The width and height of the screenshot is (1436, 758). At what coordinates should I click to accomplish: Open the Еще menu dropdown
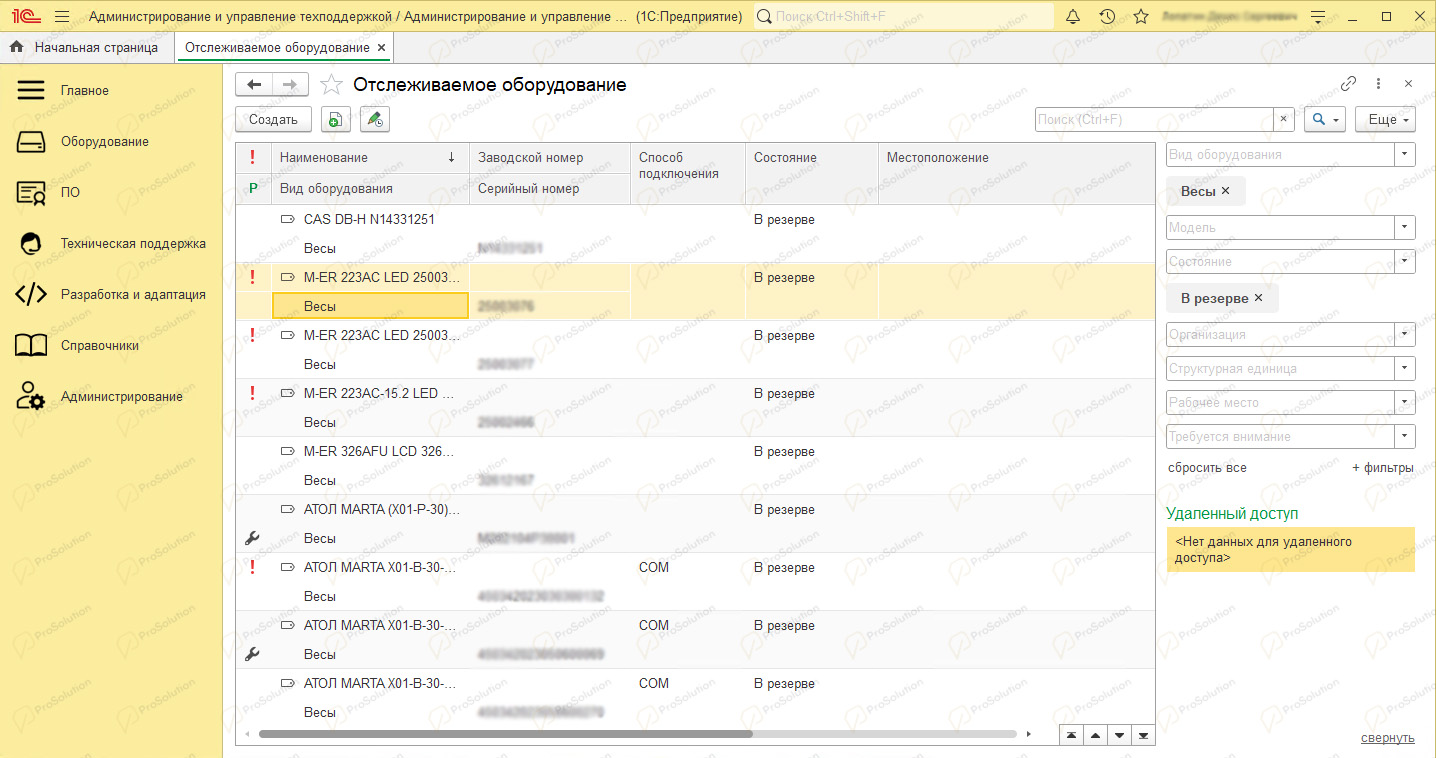pyautogui.click(x=1385, y=119)
